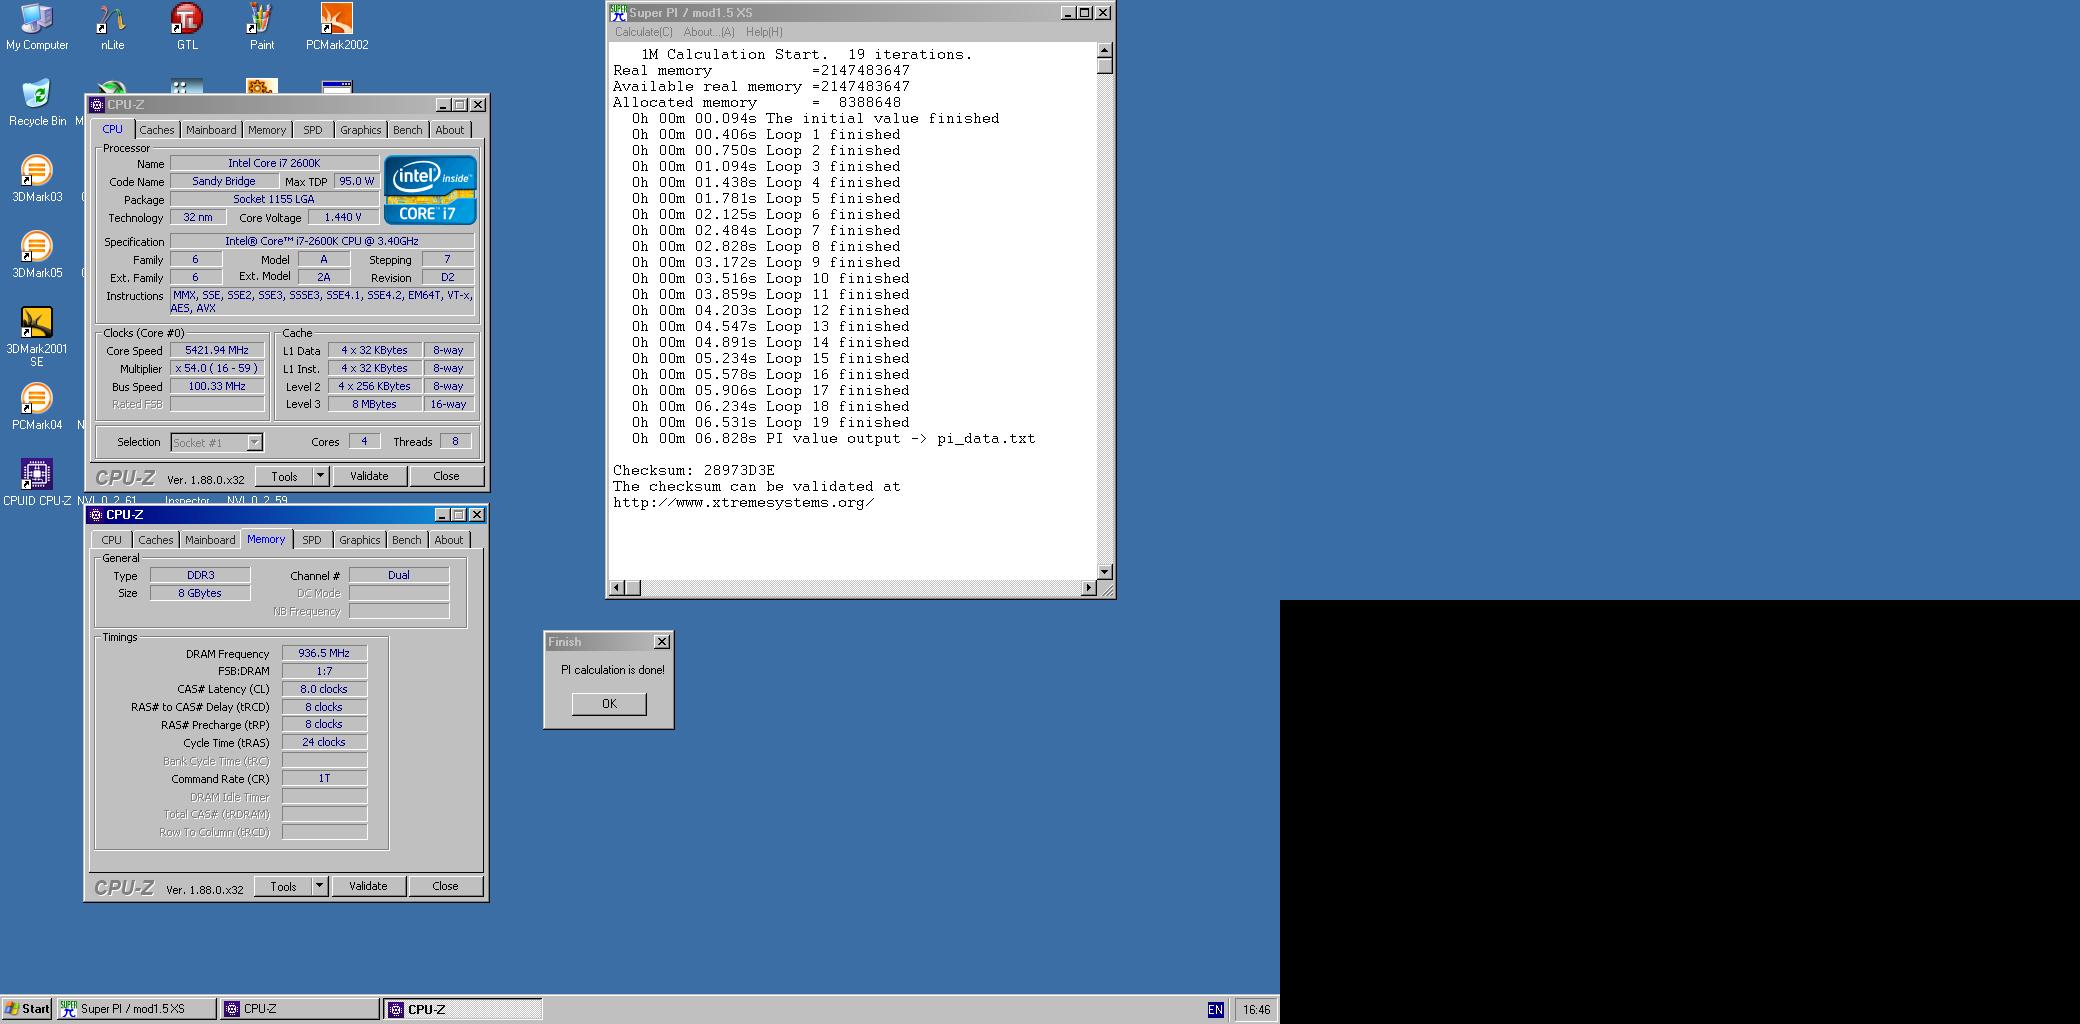Click CPU-Z title icon in Memory window
The width and height of the screenshot is (2080, 1024).
pyautogui.click(x=96, y=515)
